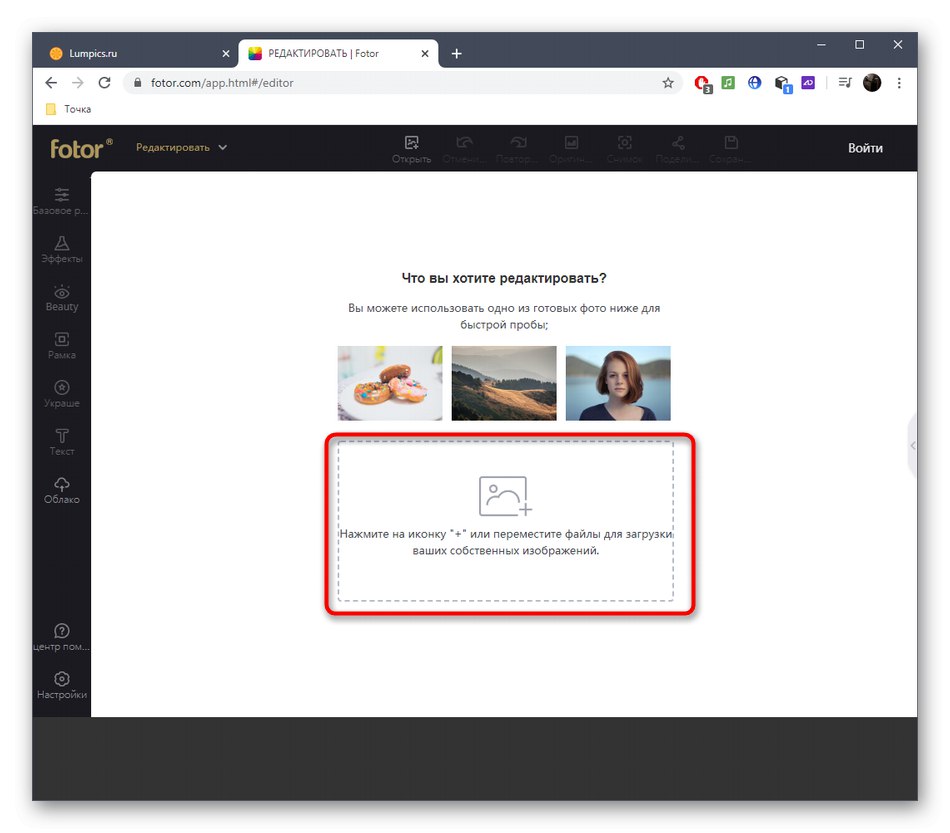
Task: Choose the woman portrait sample photo
Action: point(617,383)
